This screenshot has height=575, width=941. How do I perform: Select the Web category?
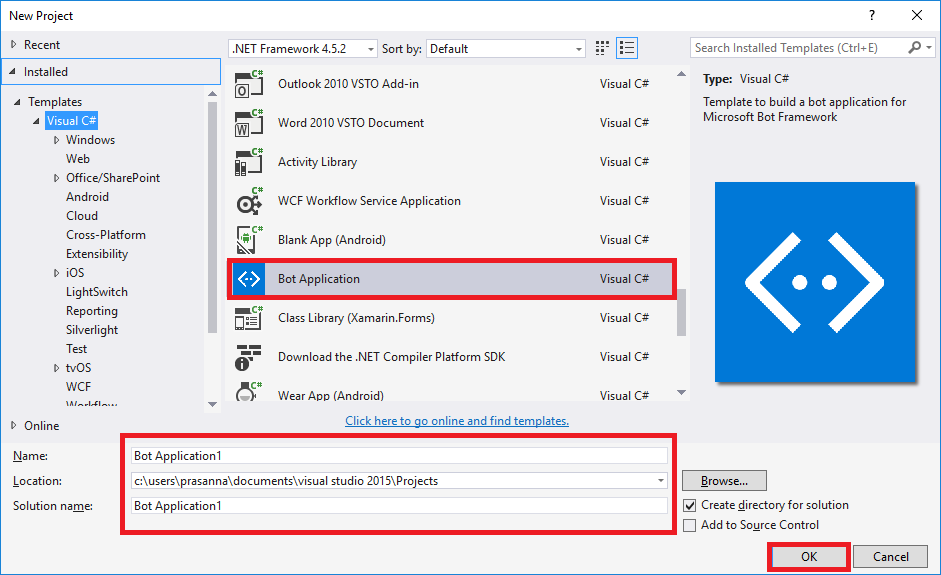(78, 159)
